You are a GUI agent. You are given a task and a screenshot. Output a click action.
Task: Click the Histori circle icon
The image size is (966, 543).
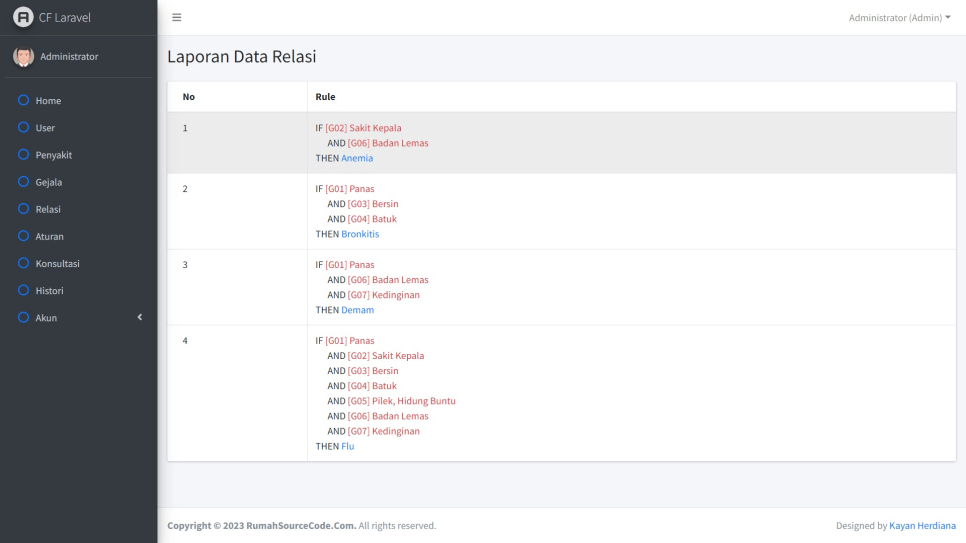[23, 290]
